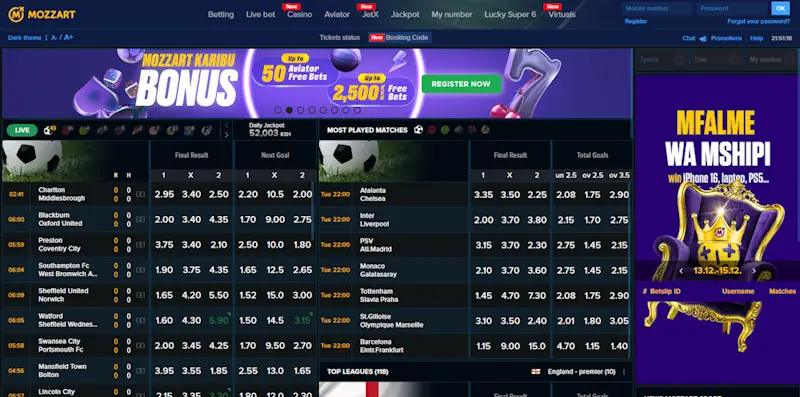
Task: Click the Register link
Action: 636,21
